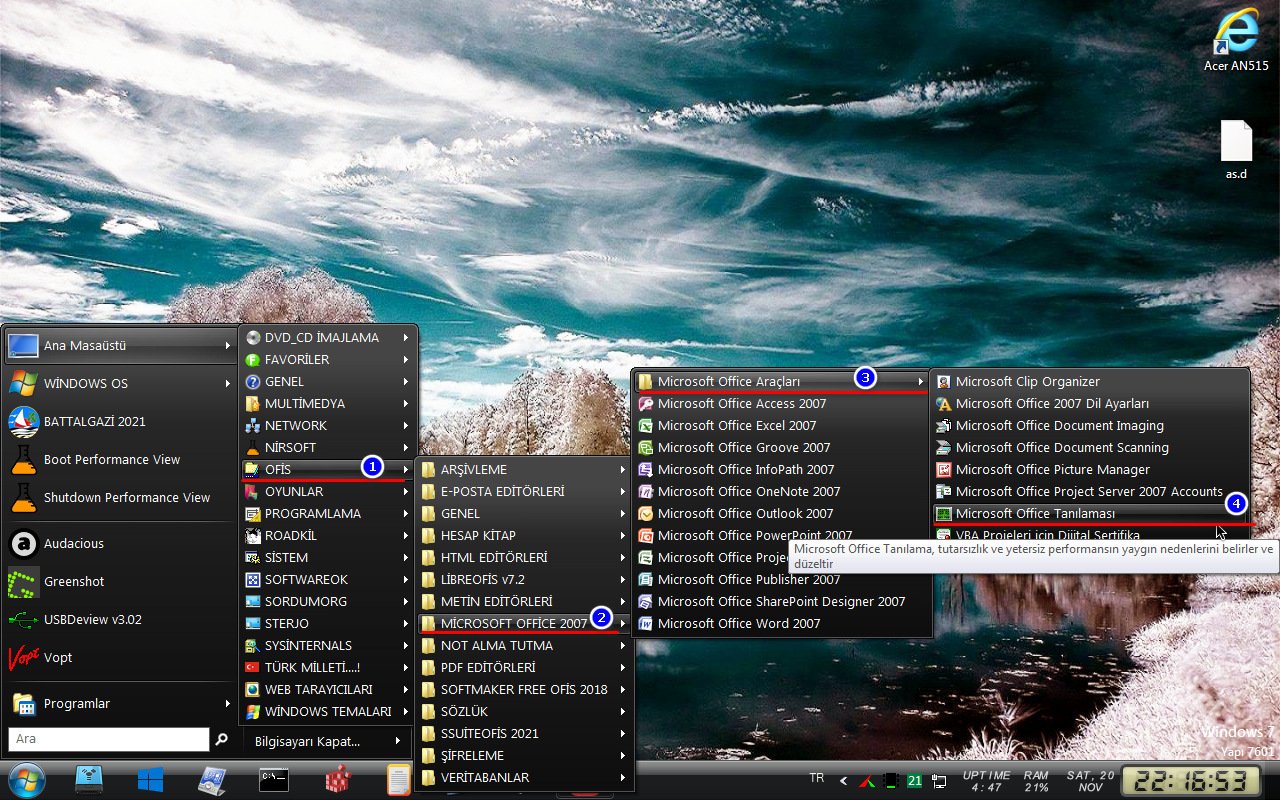This screenshot has height=800, width=1280.
Task: Launch Microsoft Office SharePoint Designer 2007
Action: (x=782, y=601)
